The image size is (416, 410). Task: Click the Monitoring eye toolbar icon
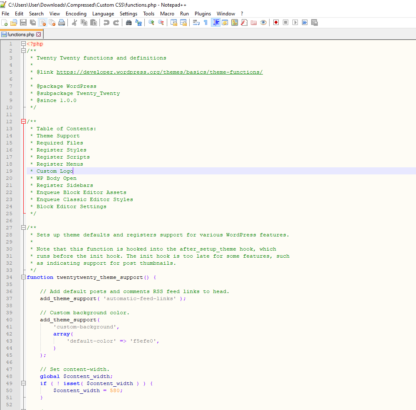click(x=263, y=23)
